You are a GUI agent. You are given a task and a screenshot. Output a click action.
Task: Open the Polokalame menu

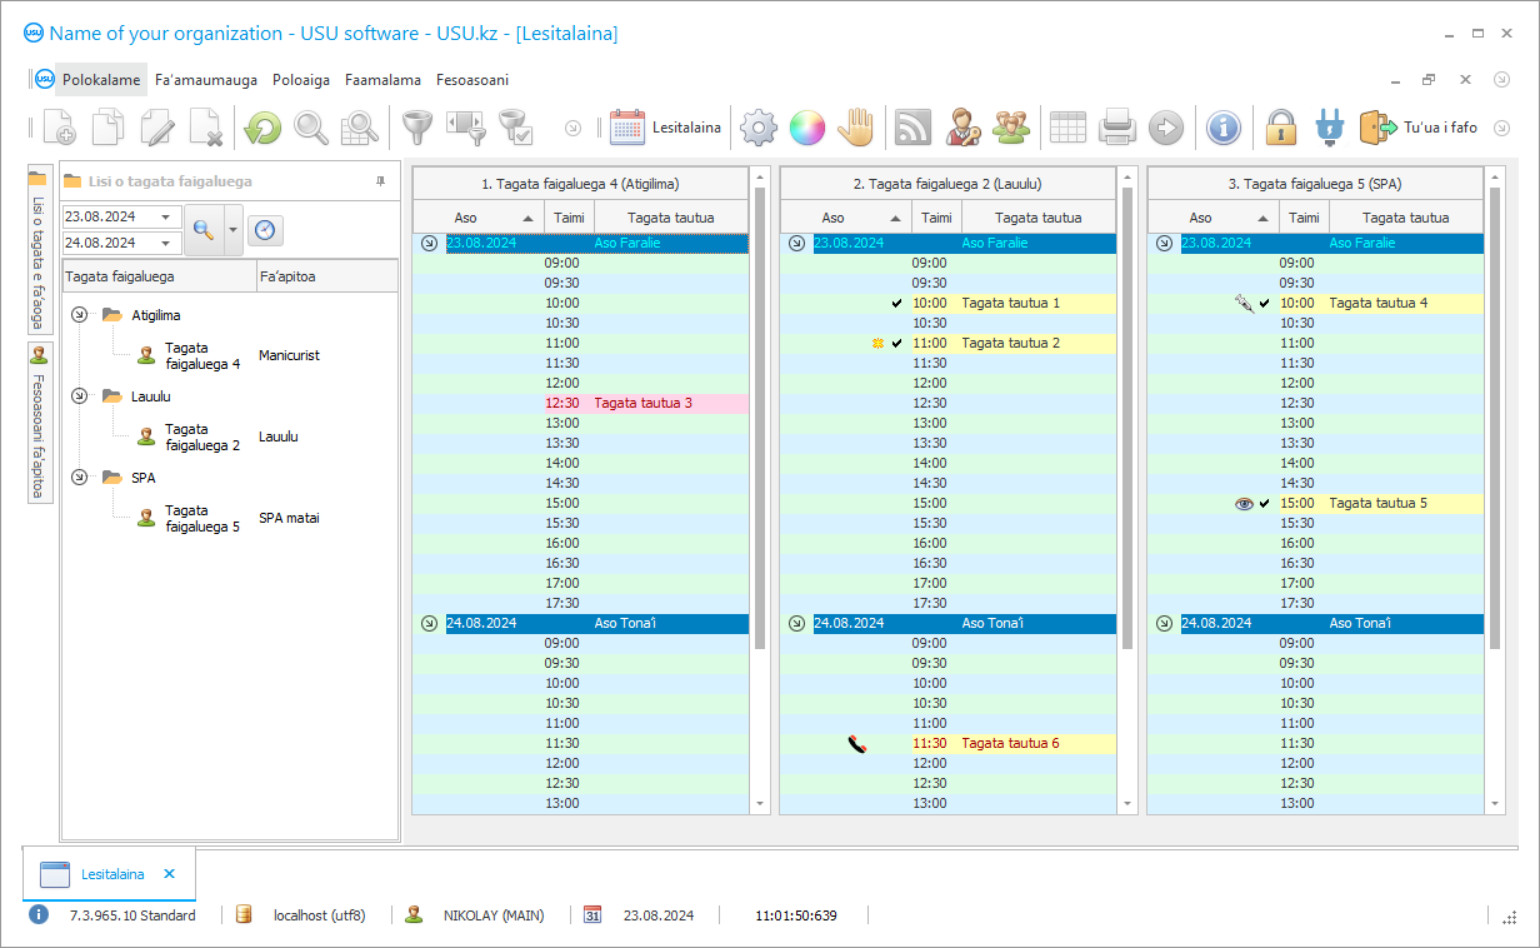point(101,80)
